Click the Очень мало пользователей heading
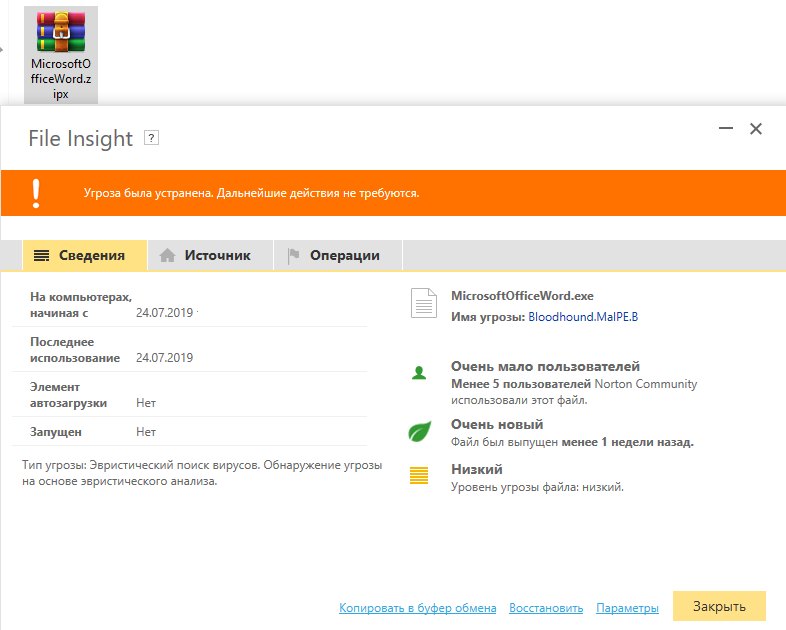The height and width of the screenshot is (630, 786). [x=545, y=366]
